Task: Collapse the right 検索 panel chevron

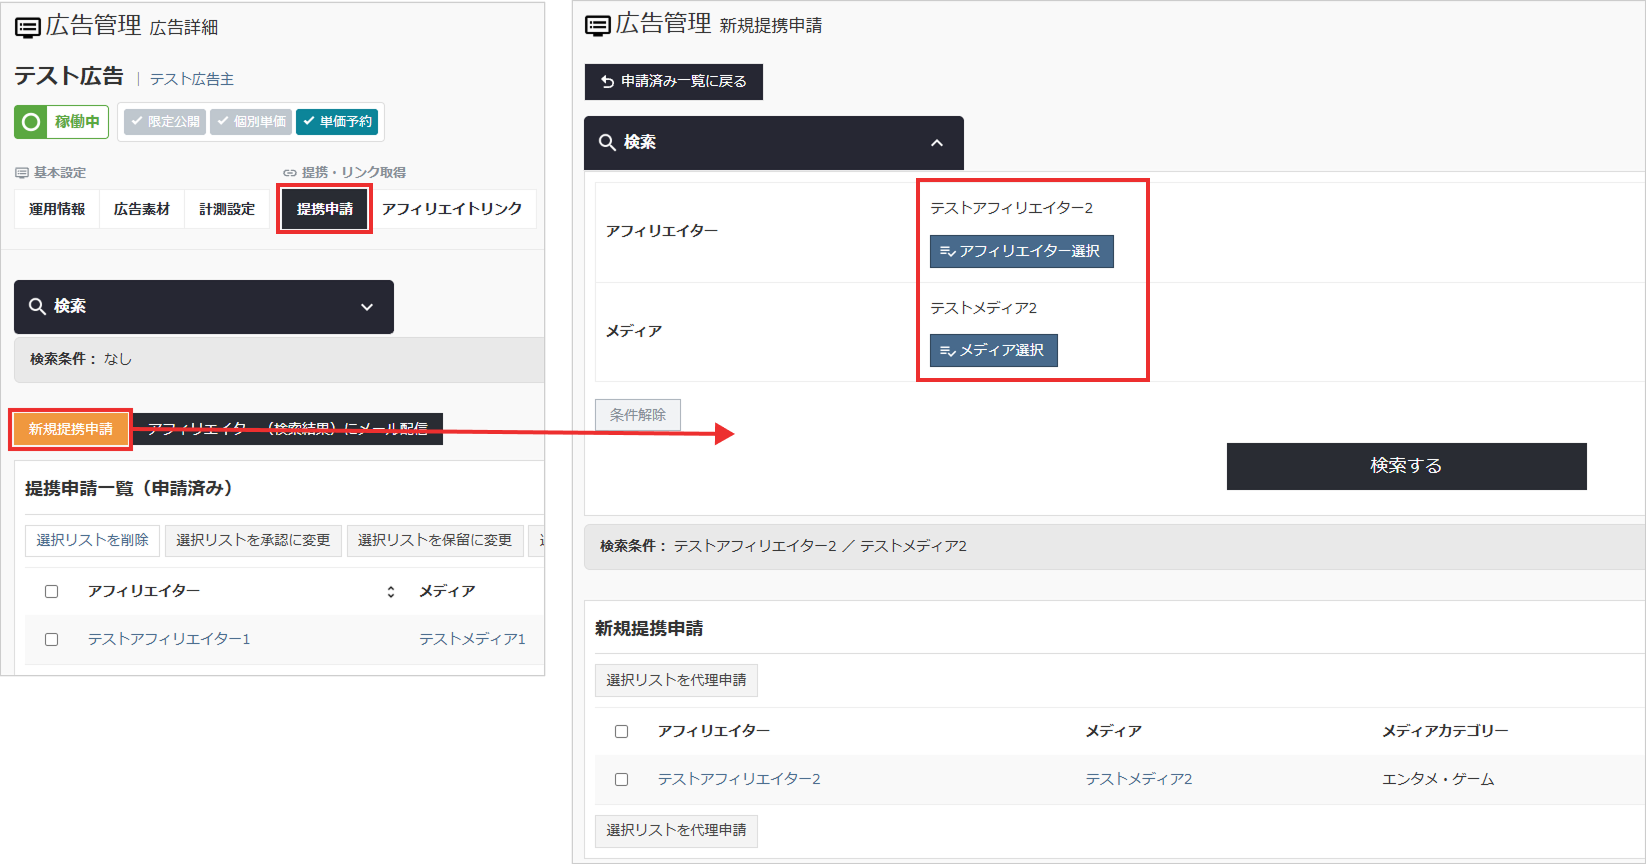Action: 937,143
